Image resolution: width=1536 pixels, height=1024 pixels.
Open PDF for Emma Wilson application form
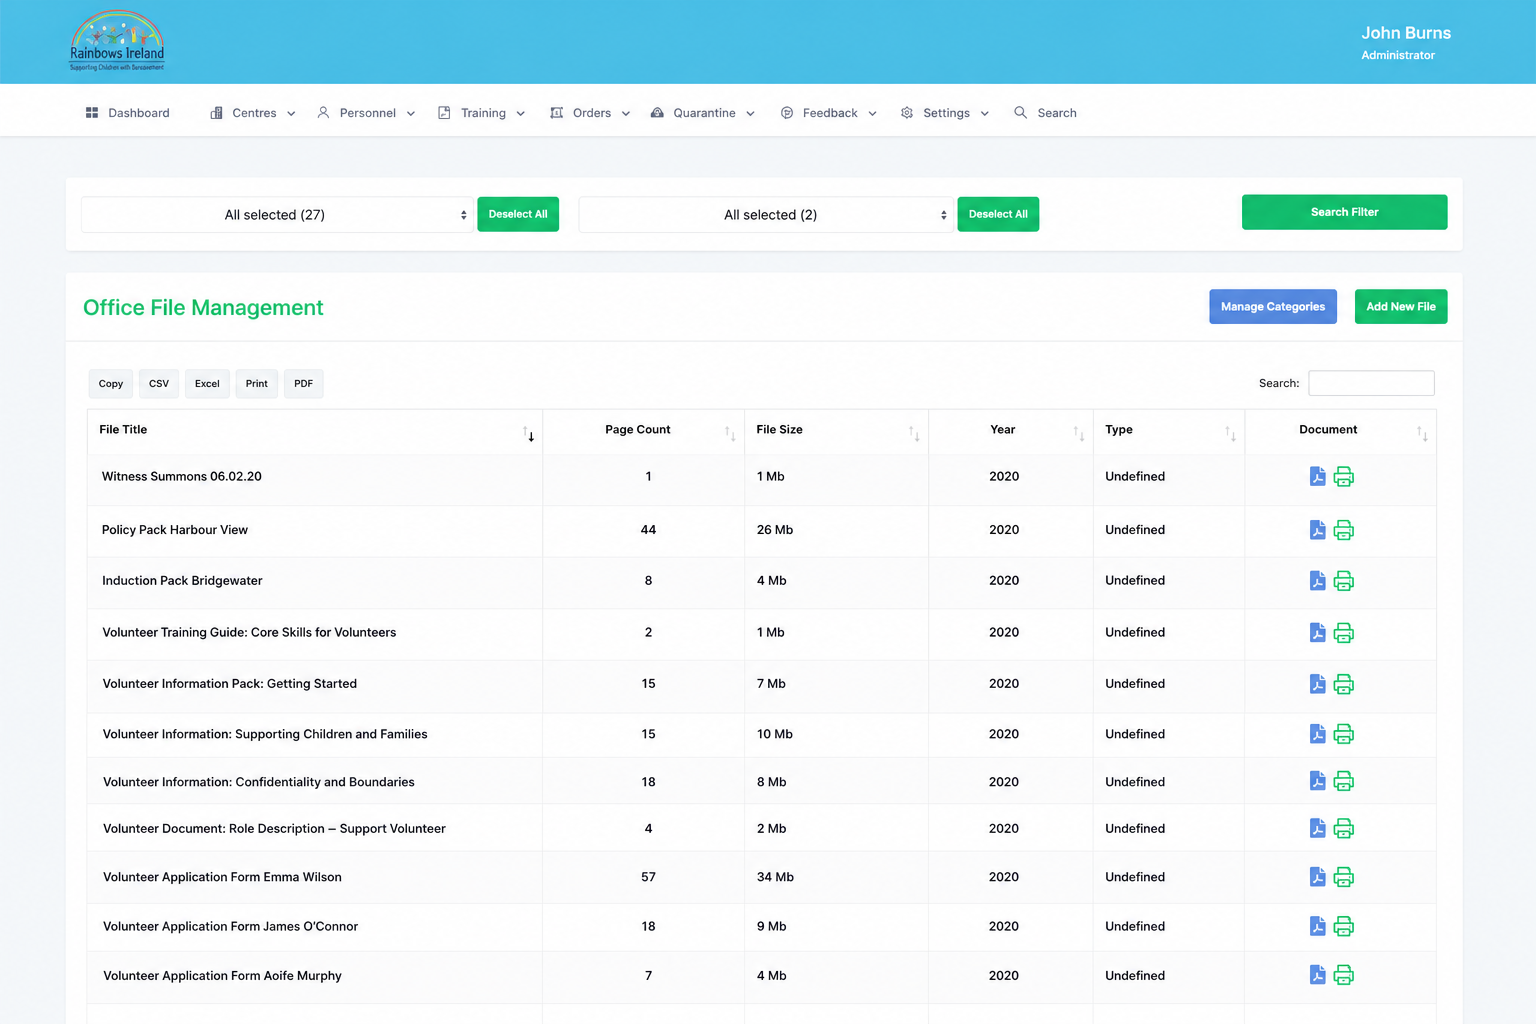pos(1317,877)
